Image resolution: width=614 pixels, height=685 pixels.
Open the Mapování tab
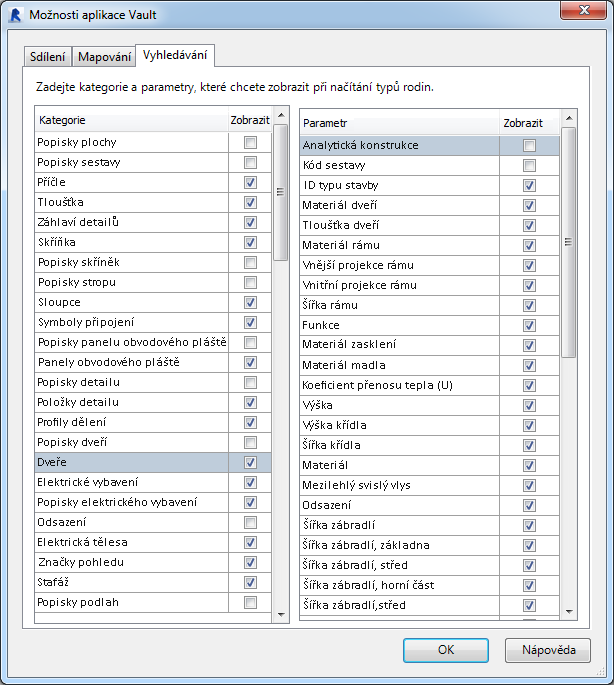105,56
